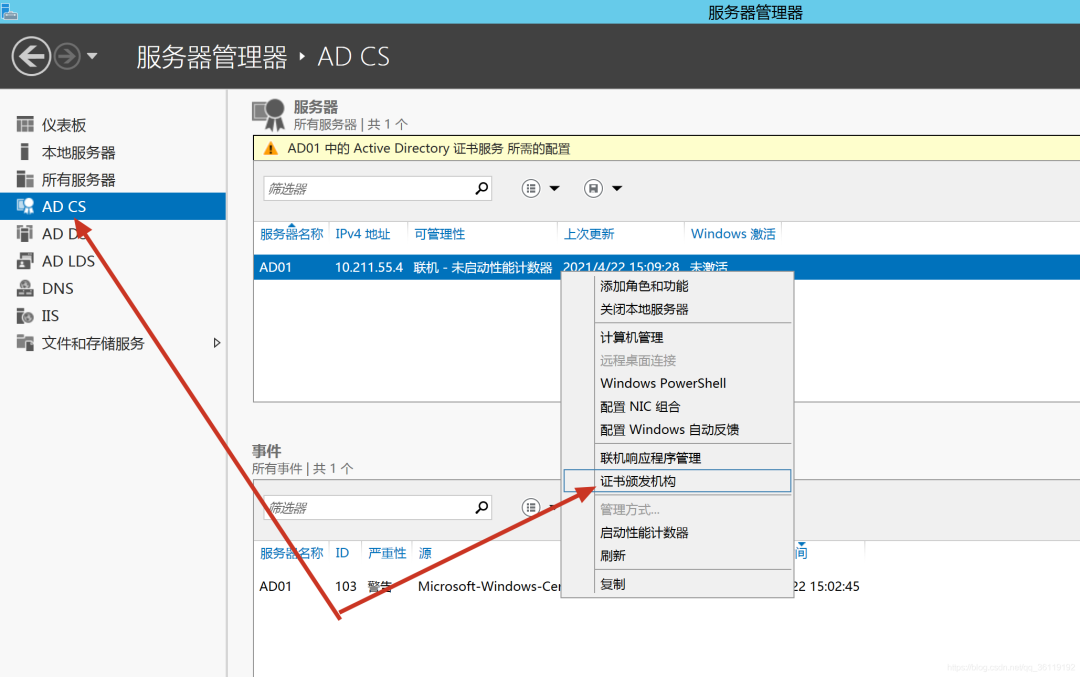This screenshot has height=677, width=1080.
Task: Select 添加角色和功能 in the context menu
Action: [x=644, y=286]
